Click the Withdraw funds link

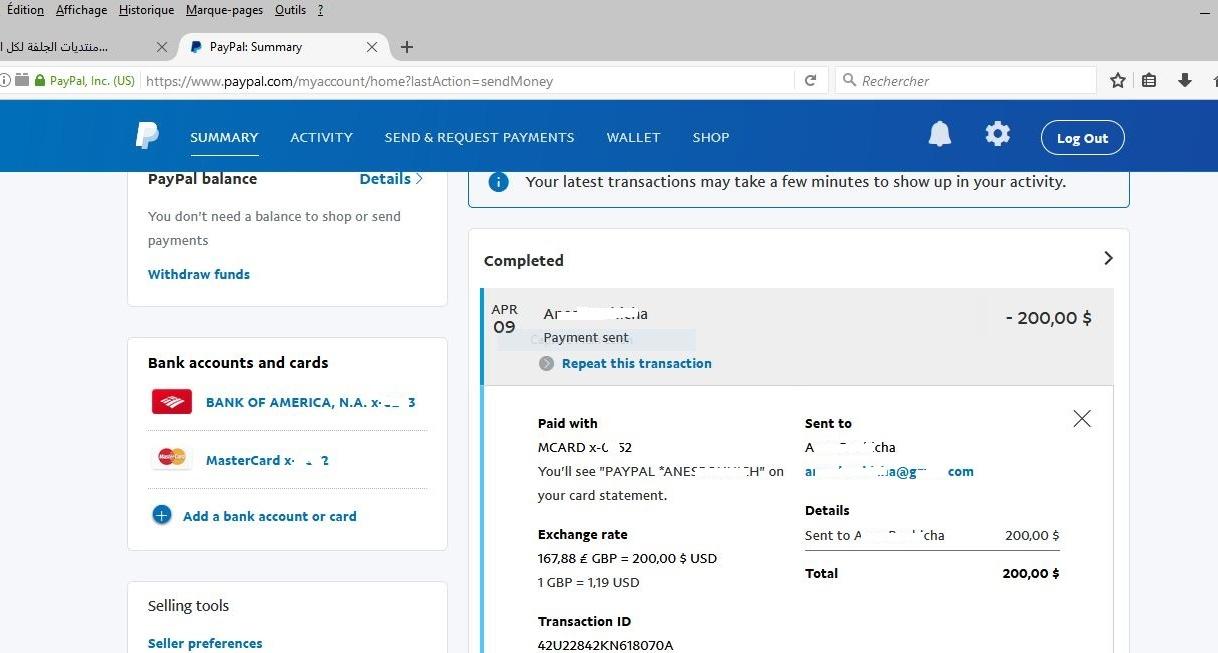199,274
